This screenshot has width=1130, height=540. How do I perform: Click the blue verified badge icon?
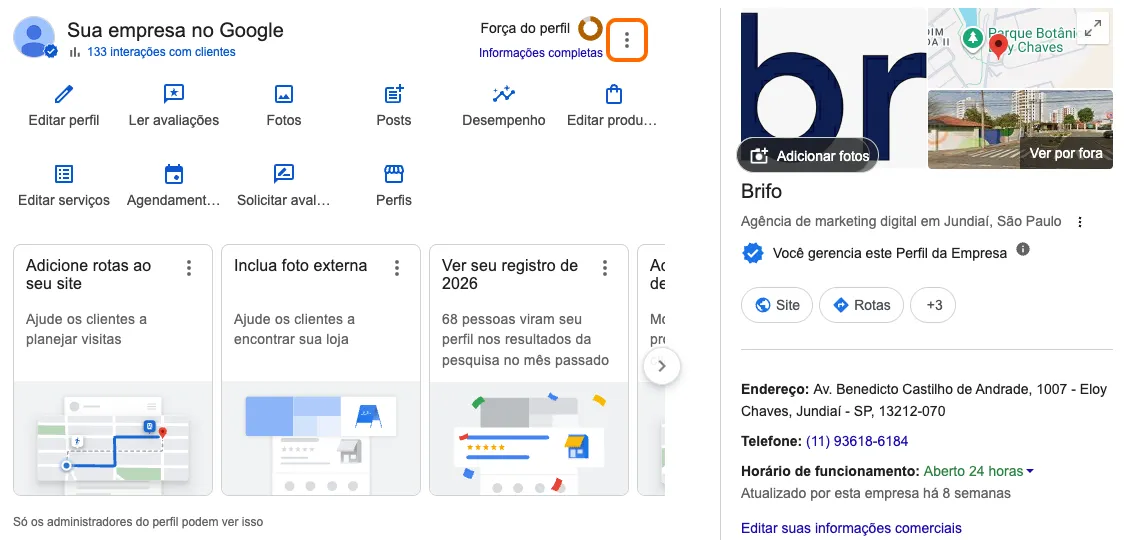click(753, 253)
